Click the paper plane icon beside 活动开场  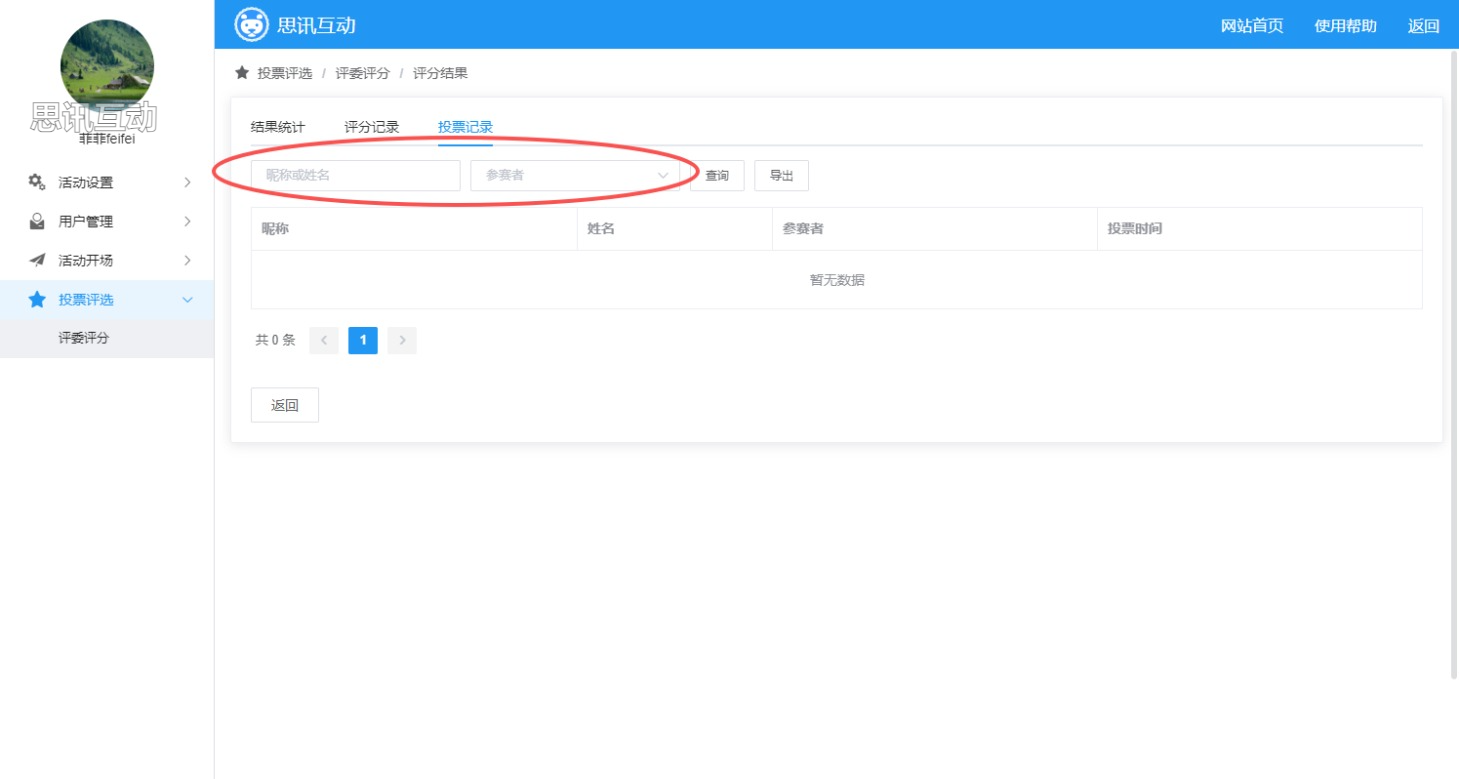[x=37, y=260]
